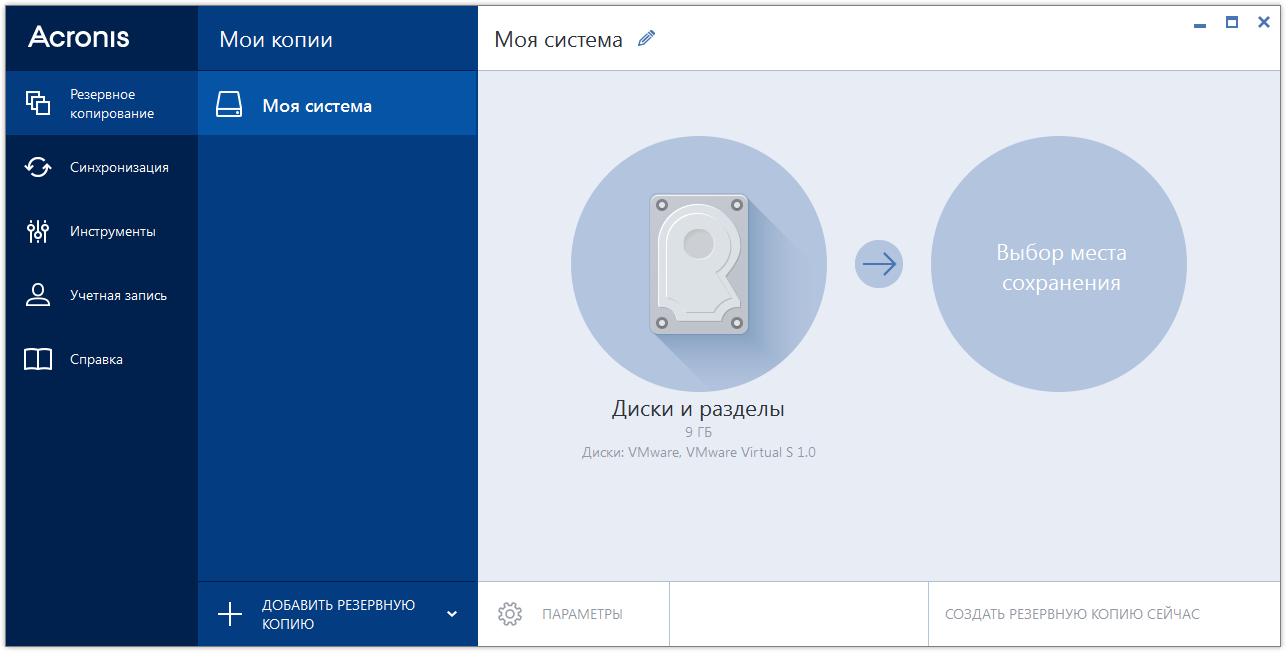Click the 9 ГБ size label
Viewport: 1286px width, 652px height.
coord(698,431)
